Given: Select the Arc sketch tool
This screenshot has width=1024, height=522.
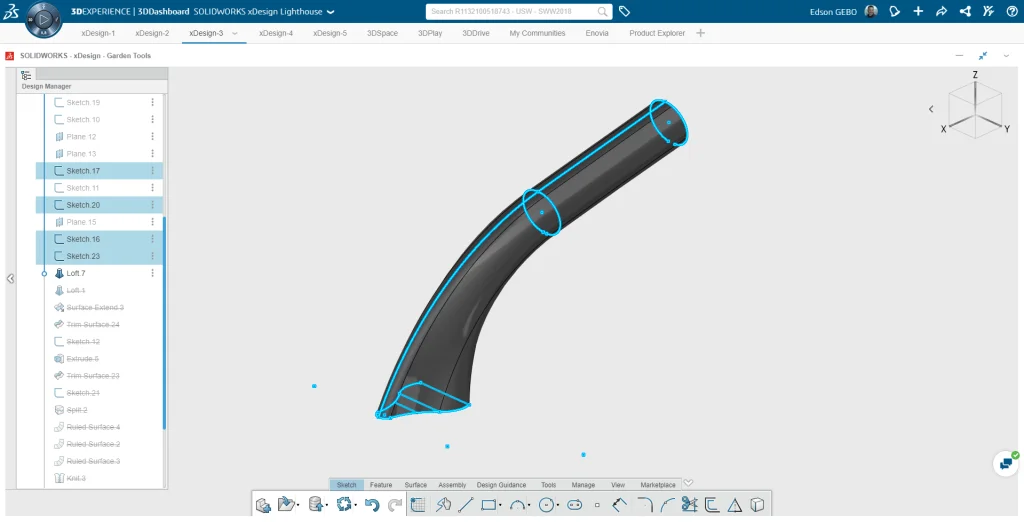Looking at the screenshot, I should [x=517, y=505].
